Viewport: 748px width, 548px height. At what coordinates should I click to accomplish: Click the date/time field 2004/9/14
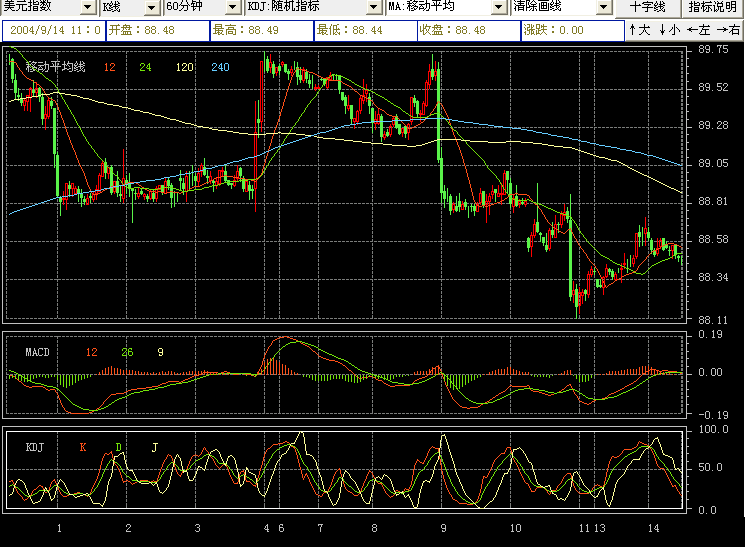[x=53, y=30]
